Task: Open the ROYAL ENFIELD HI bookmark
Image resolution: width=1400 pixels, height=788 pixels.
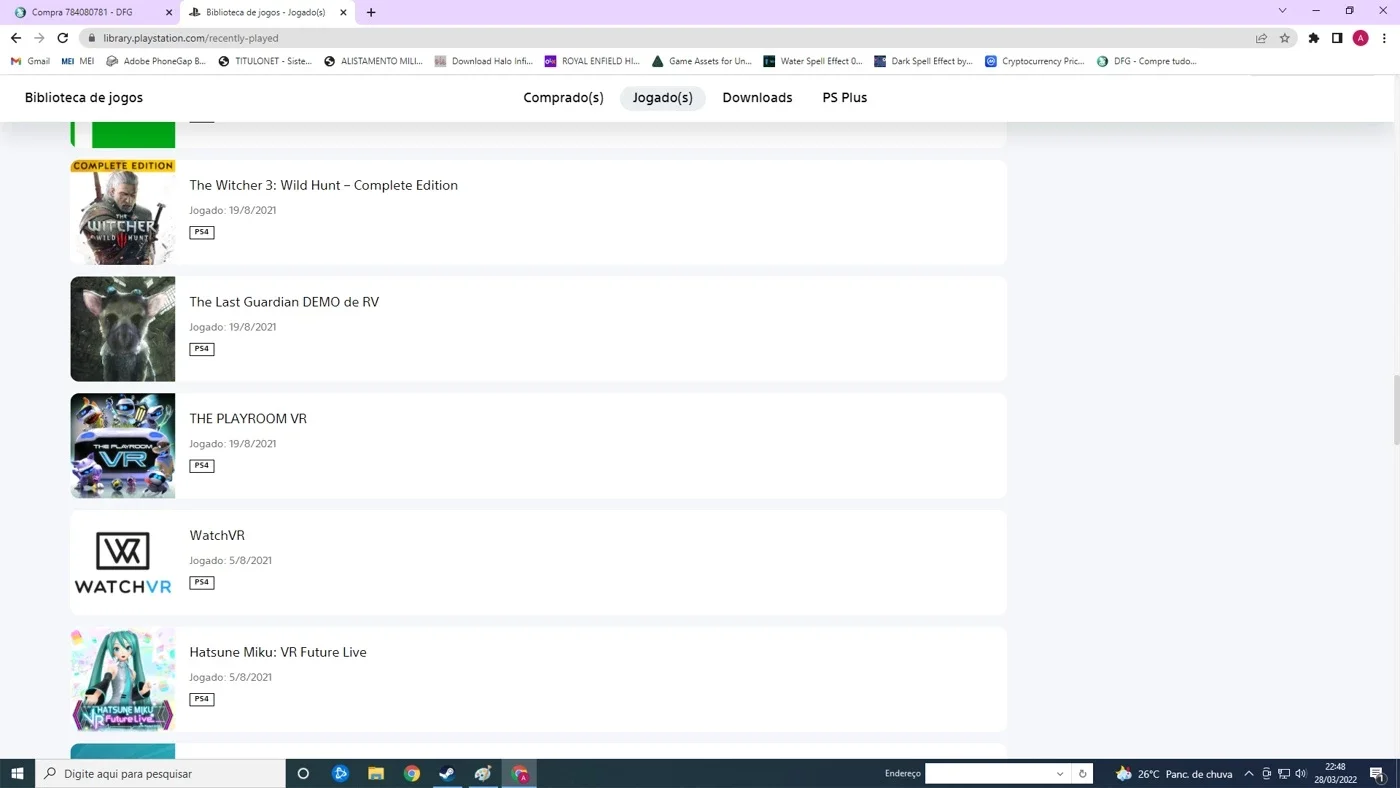Action: [x=592, y=61]
